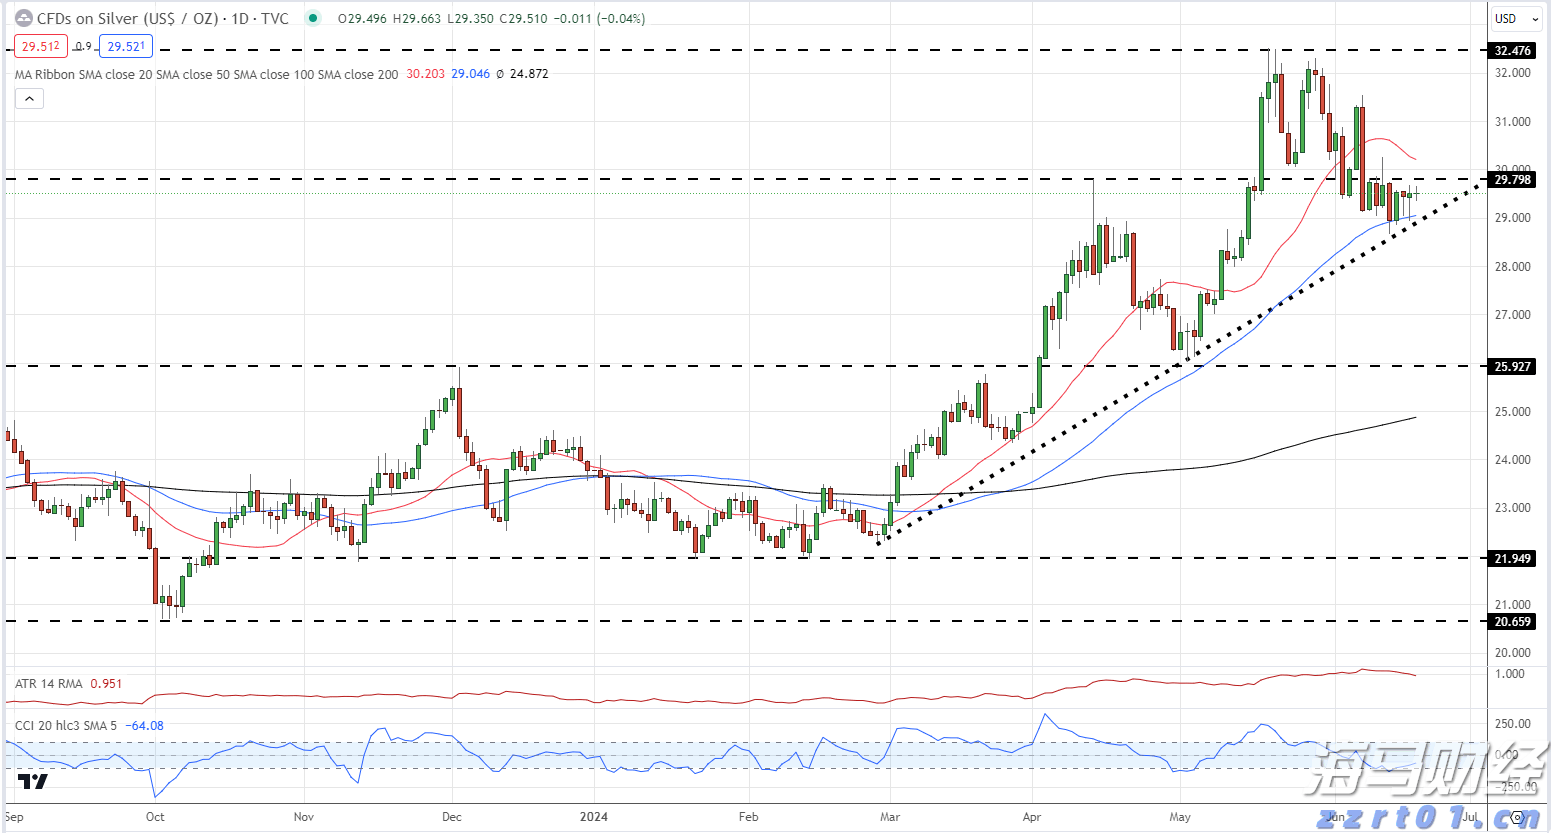
Task: Click the ATR value 0.951
Action: tap(106, 684)
